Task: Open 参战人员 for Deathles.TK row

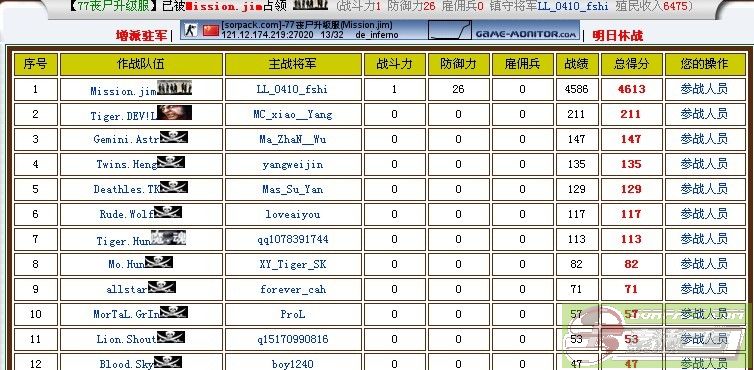Action: tap(704, 189)
